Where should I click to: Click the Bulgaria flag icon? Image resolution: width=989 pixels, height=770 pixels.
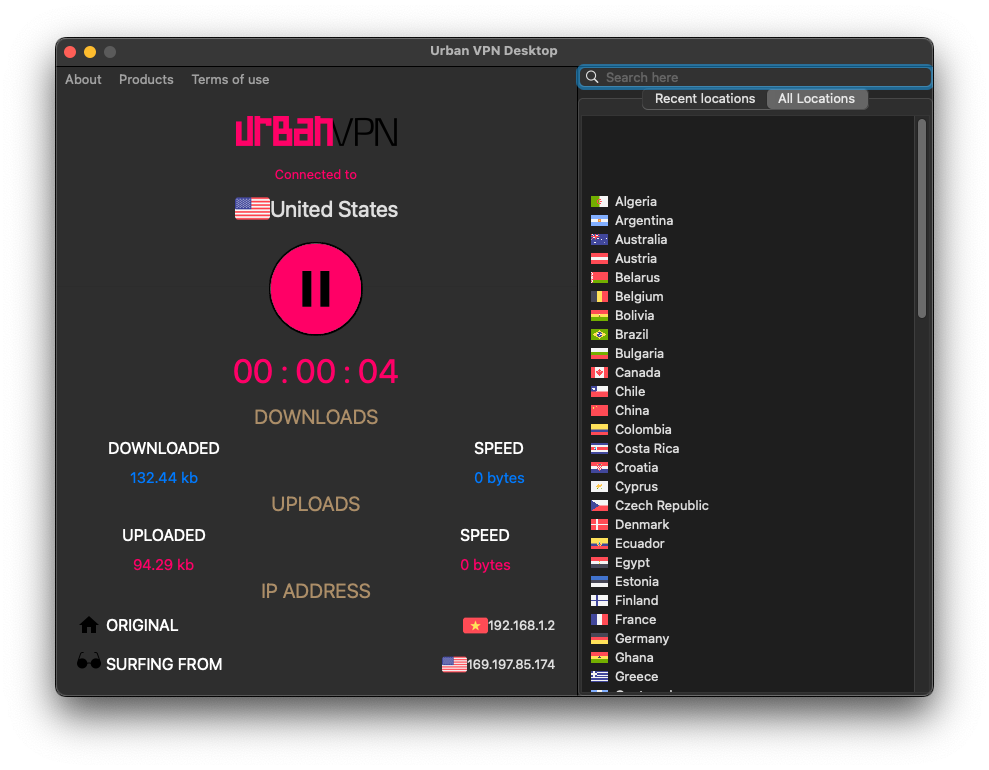tap(599, 353)
